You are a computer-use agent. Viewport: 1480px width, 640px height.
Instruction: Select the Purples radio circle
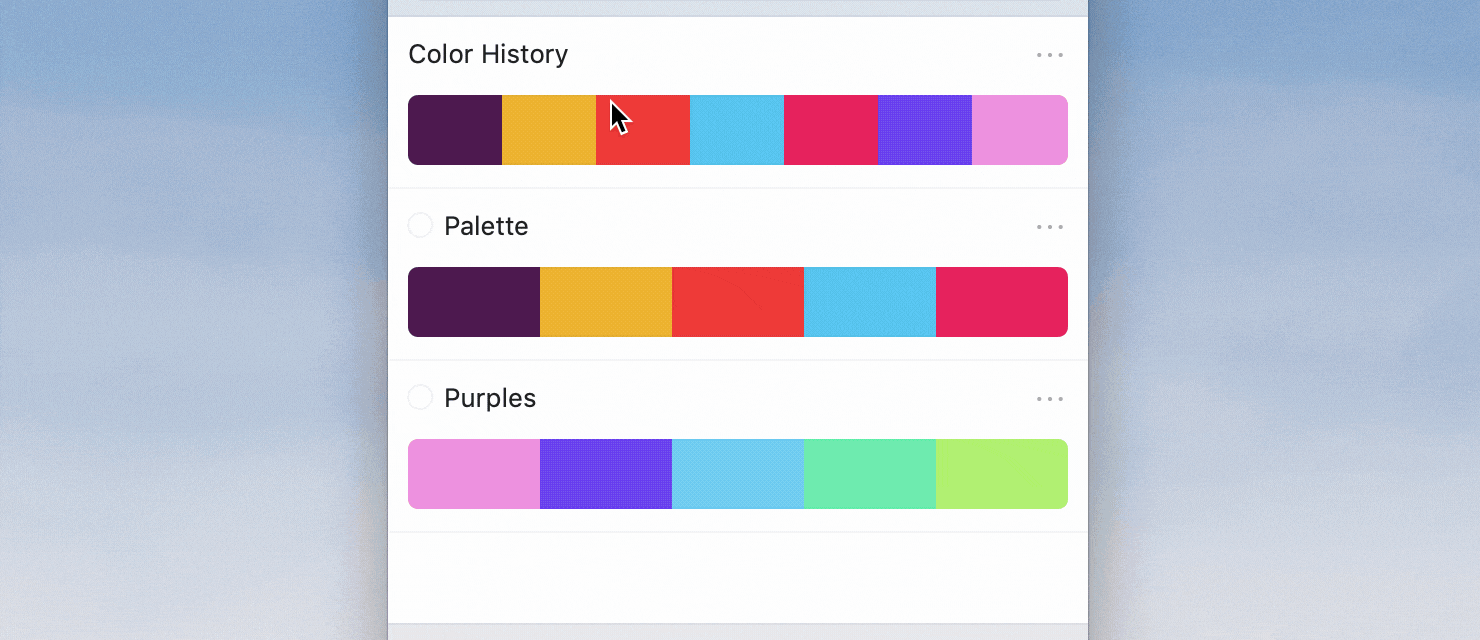tap(420, 397)
